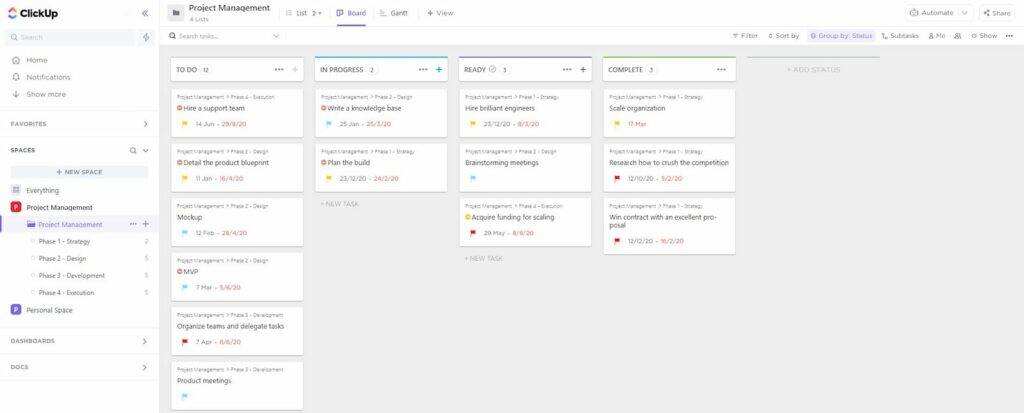Click Add Status column

point(814,69)
